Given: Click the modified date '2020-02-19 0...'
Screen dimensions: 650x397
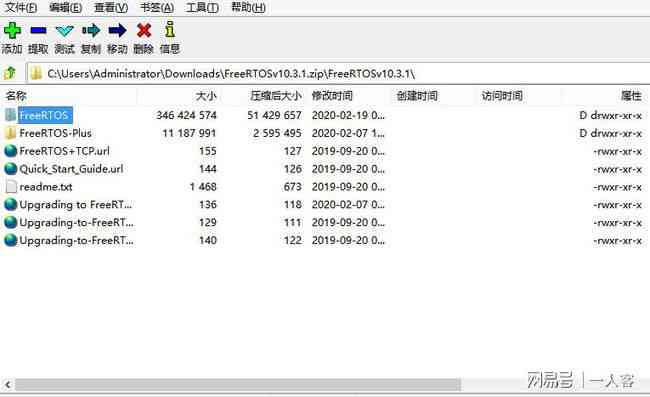Looking at the screenshot, I should (348, 115).
